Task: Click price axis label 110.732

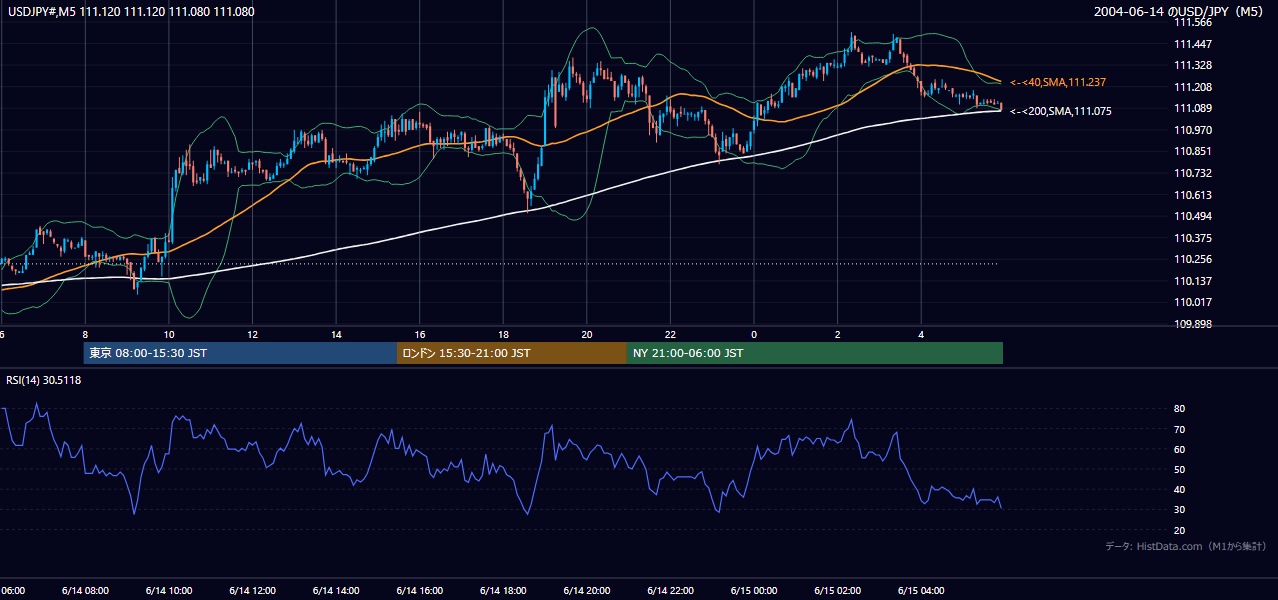Action: coord(1193,173)
